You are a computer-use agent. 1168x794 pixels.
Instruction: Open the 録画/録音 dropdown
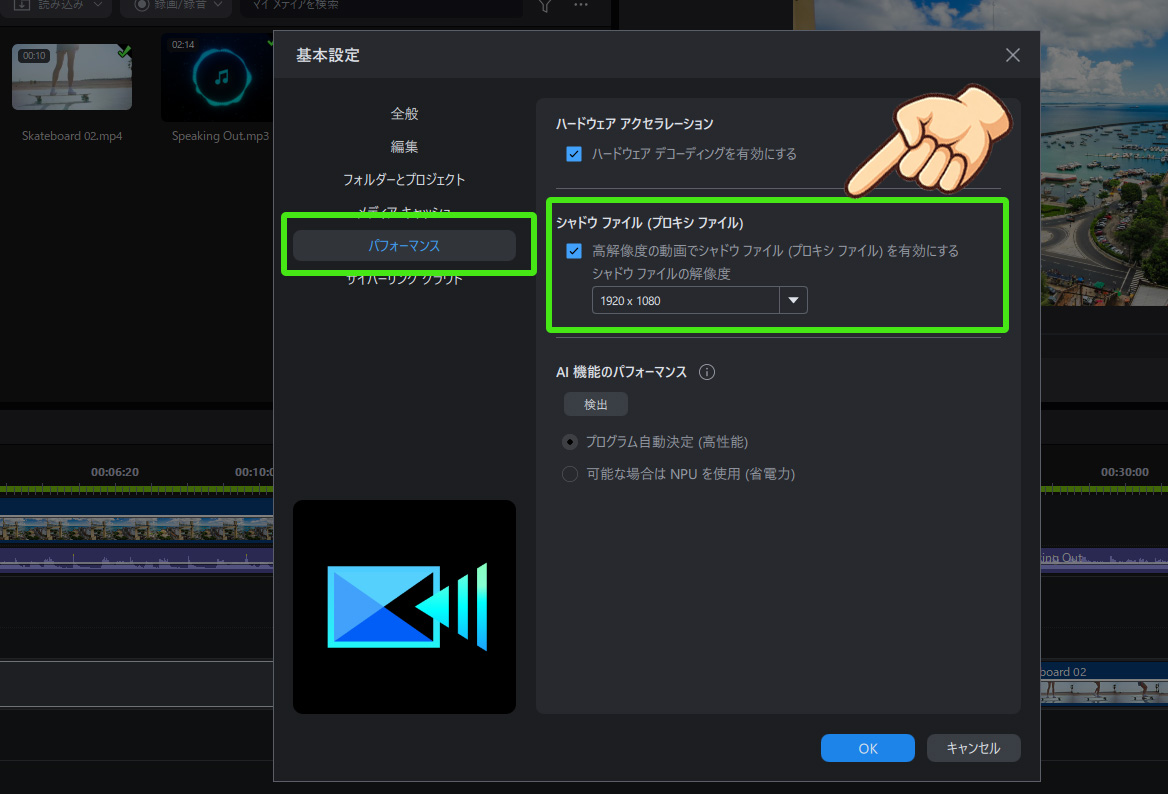pyautogui.click(x=177, y=6)
